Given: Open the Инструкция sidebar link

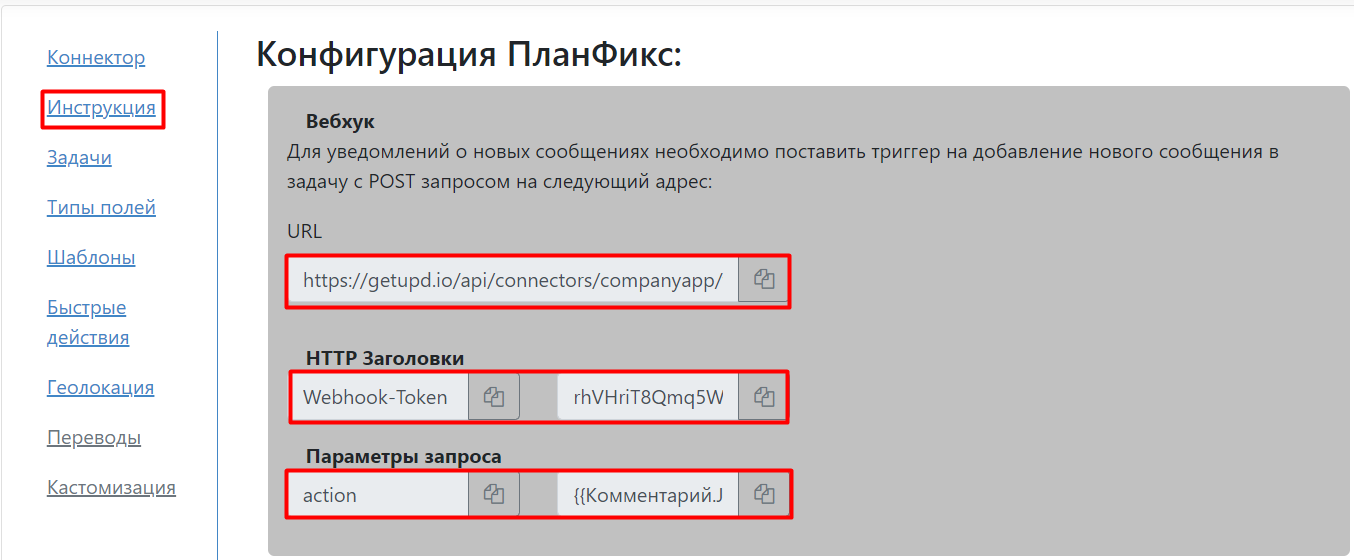Looking at the screenshot, I should click(102, 107).
